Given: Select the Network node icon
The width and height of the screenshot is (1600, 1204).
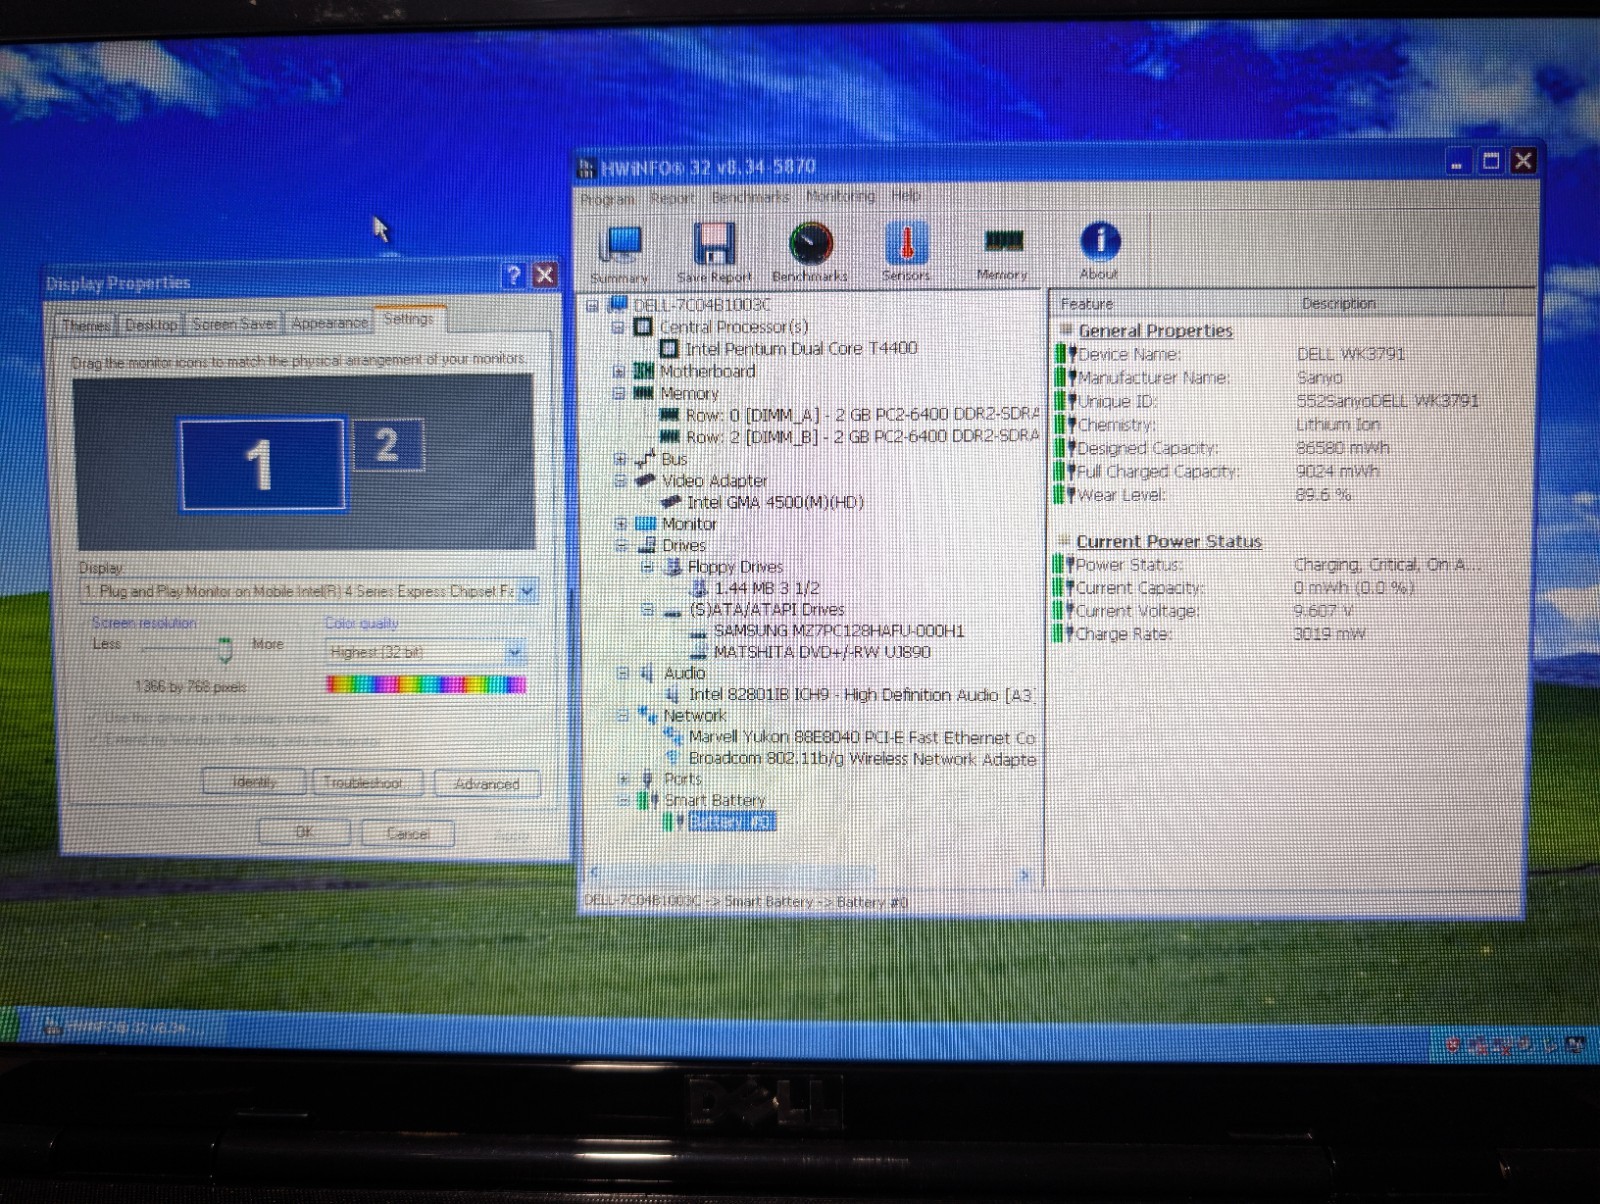Looking at the screenshot, I should coord(648,715).
